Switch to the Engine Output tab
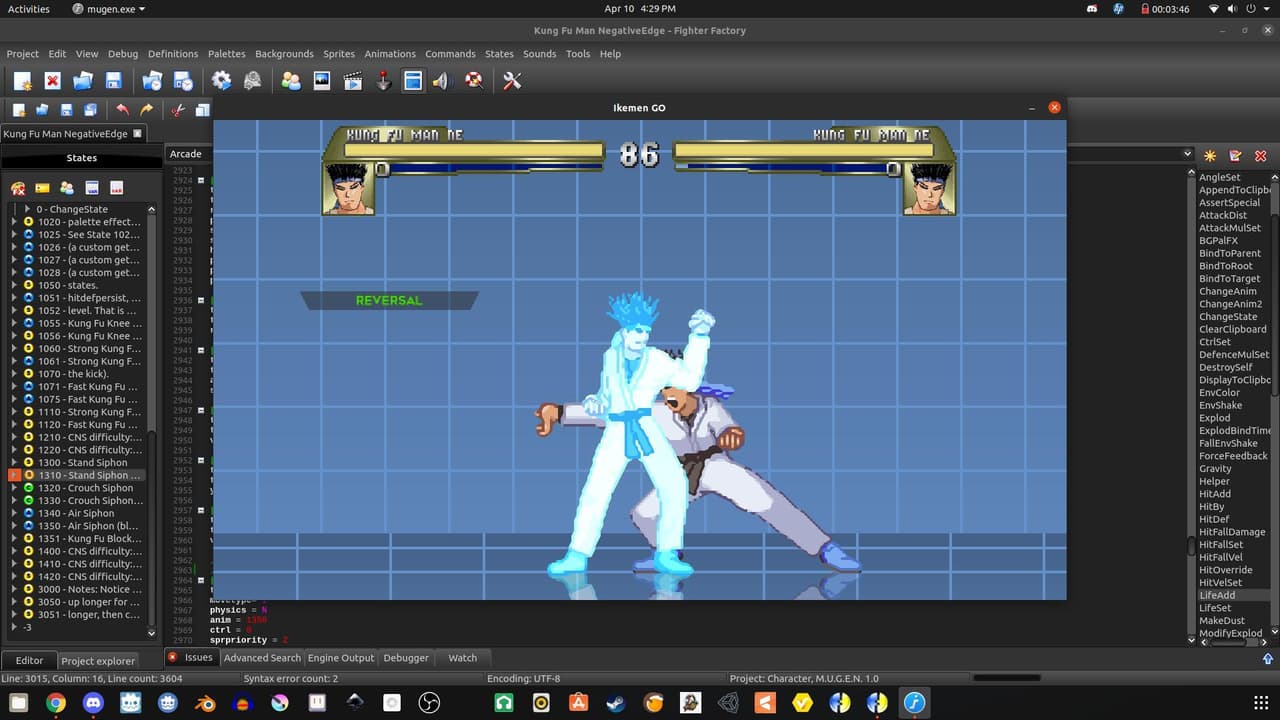 (x=341, y=658)
